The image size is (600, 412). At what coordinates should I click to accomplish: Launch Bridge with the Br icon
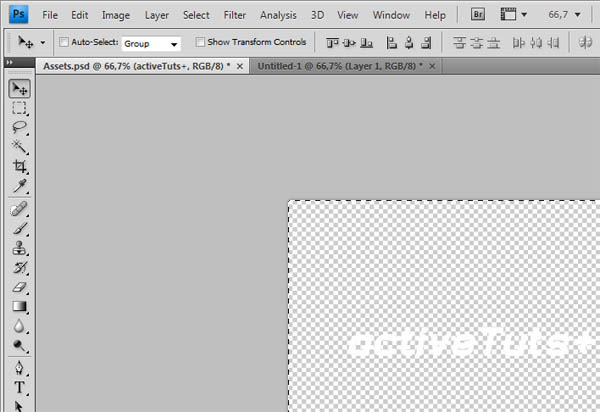pos(478,15)
